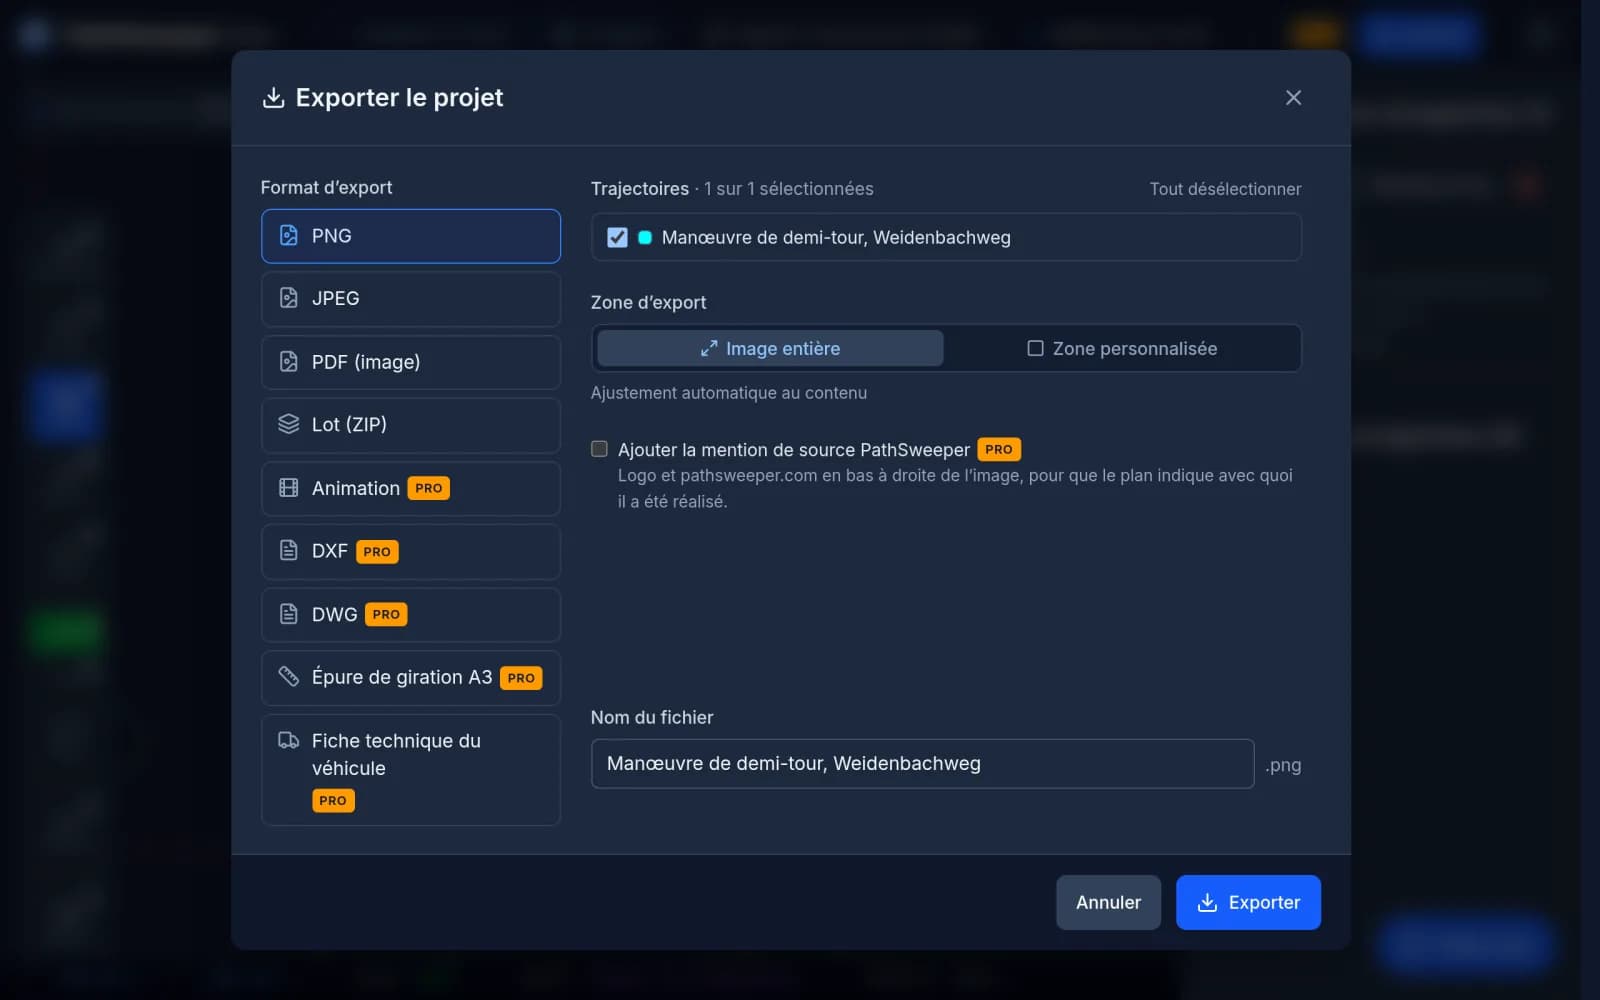Switch export zone to Image entière
Image resolution: width=1600 pixels, height=1000 pixels.
point(770,348)
